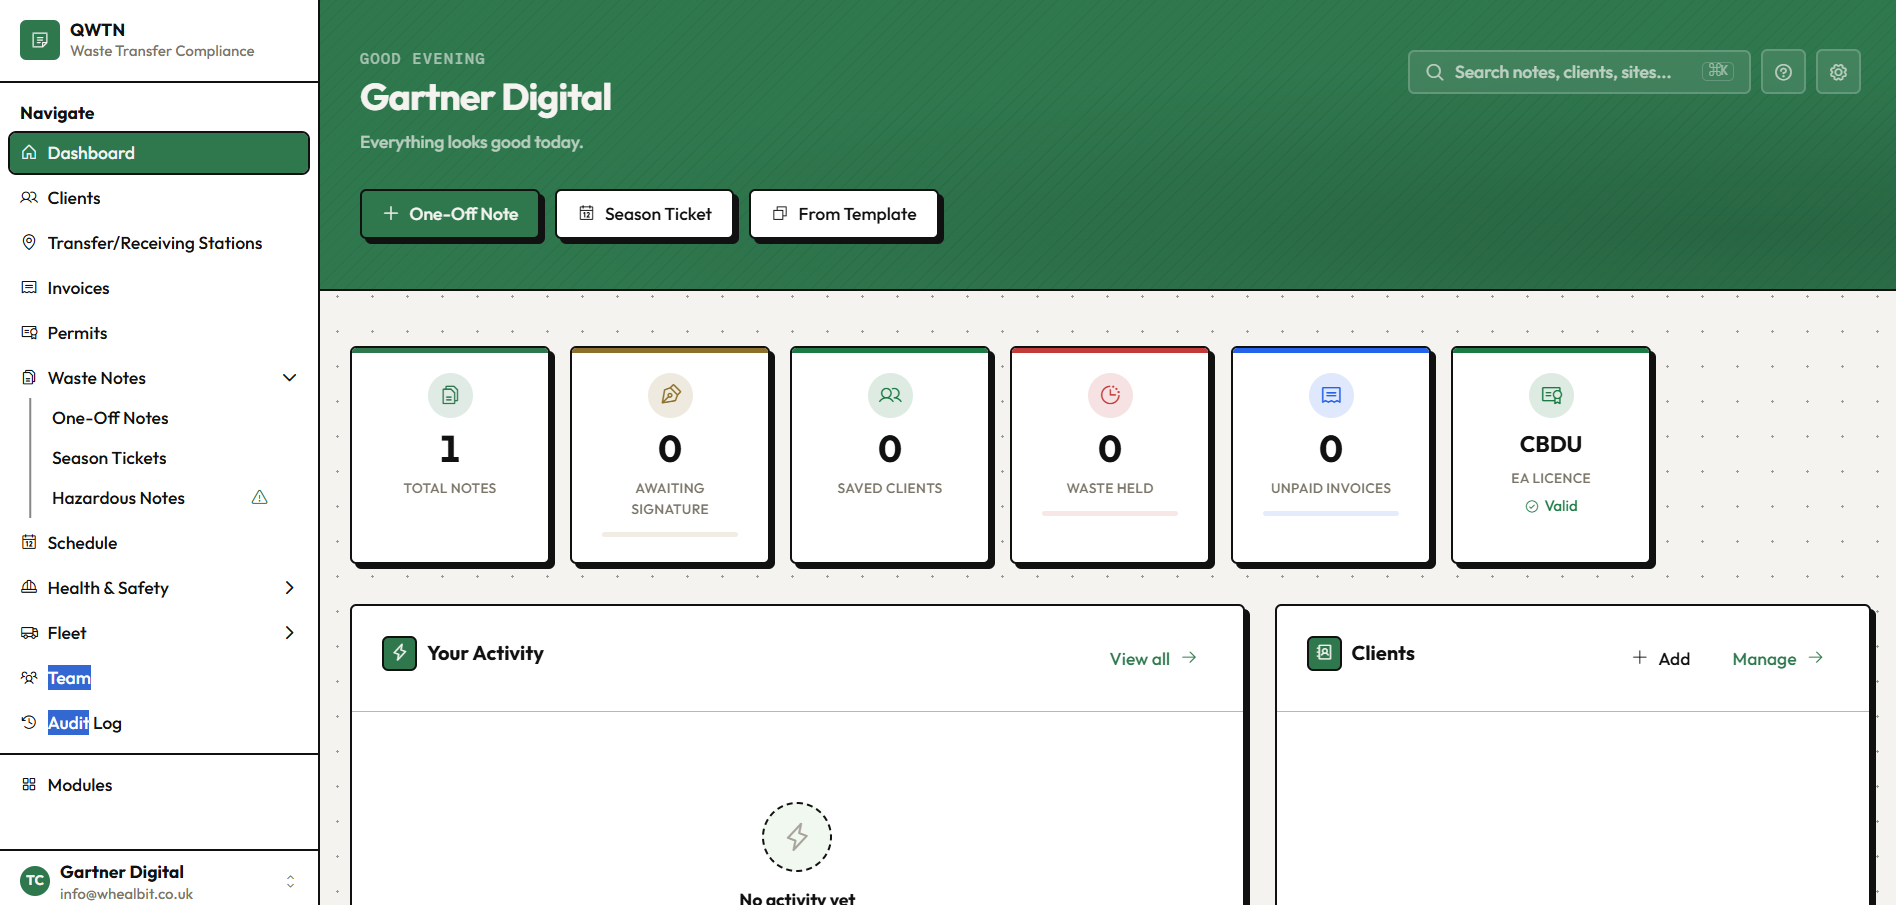The height and width of the screenshot is (905, 1896).
Task: Click the TC user avatar
Action: pyautogui.click(x=35, y=881)
